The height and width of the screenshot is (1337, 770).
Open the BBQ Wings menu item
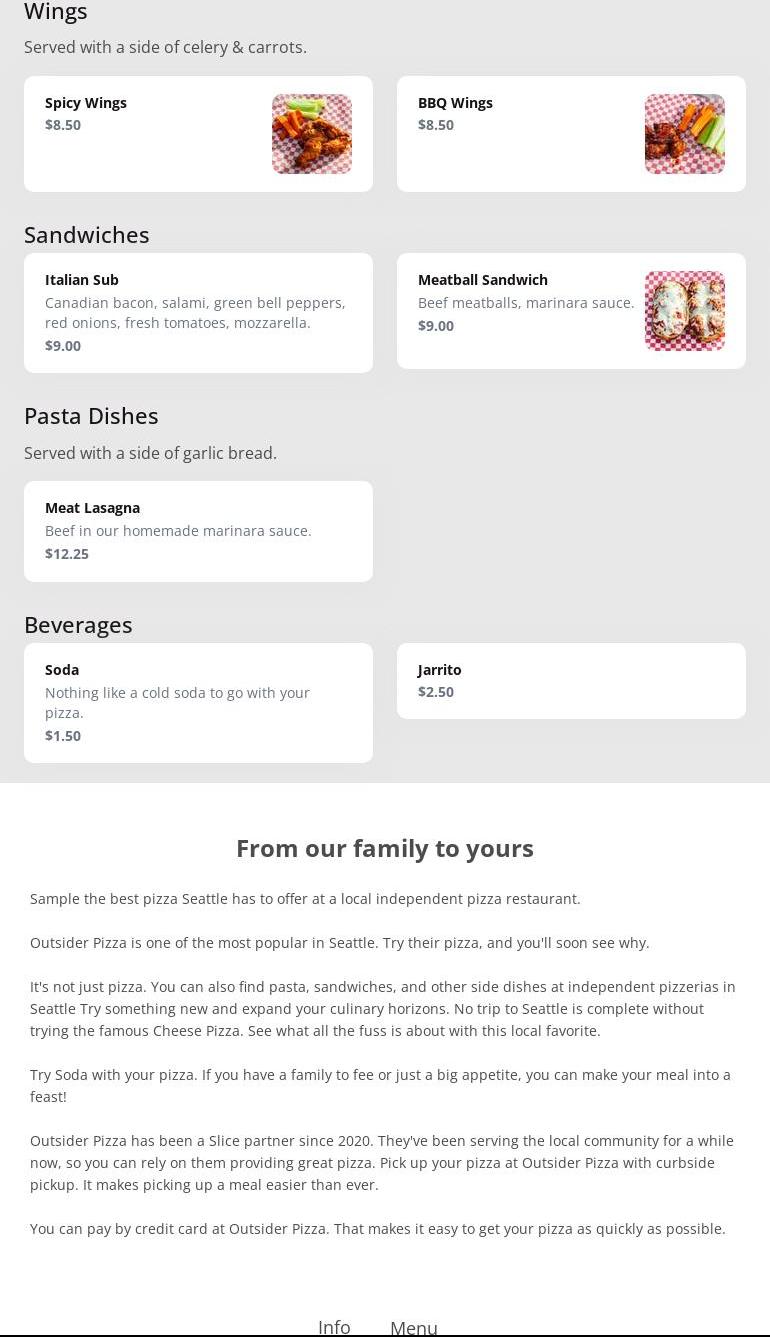pyautogui.click(x=520, y=133)
